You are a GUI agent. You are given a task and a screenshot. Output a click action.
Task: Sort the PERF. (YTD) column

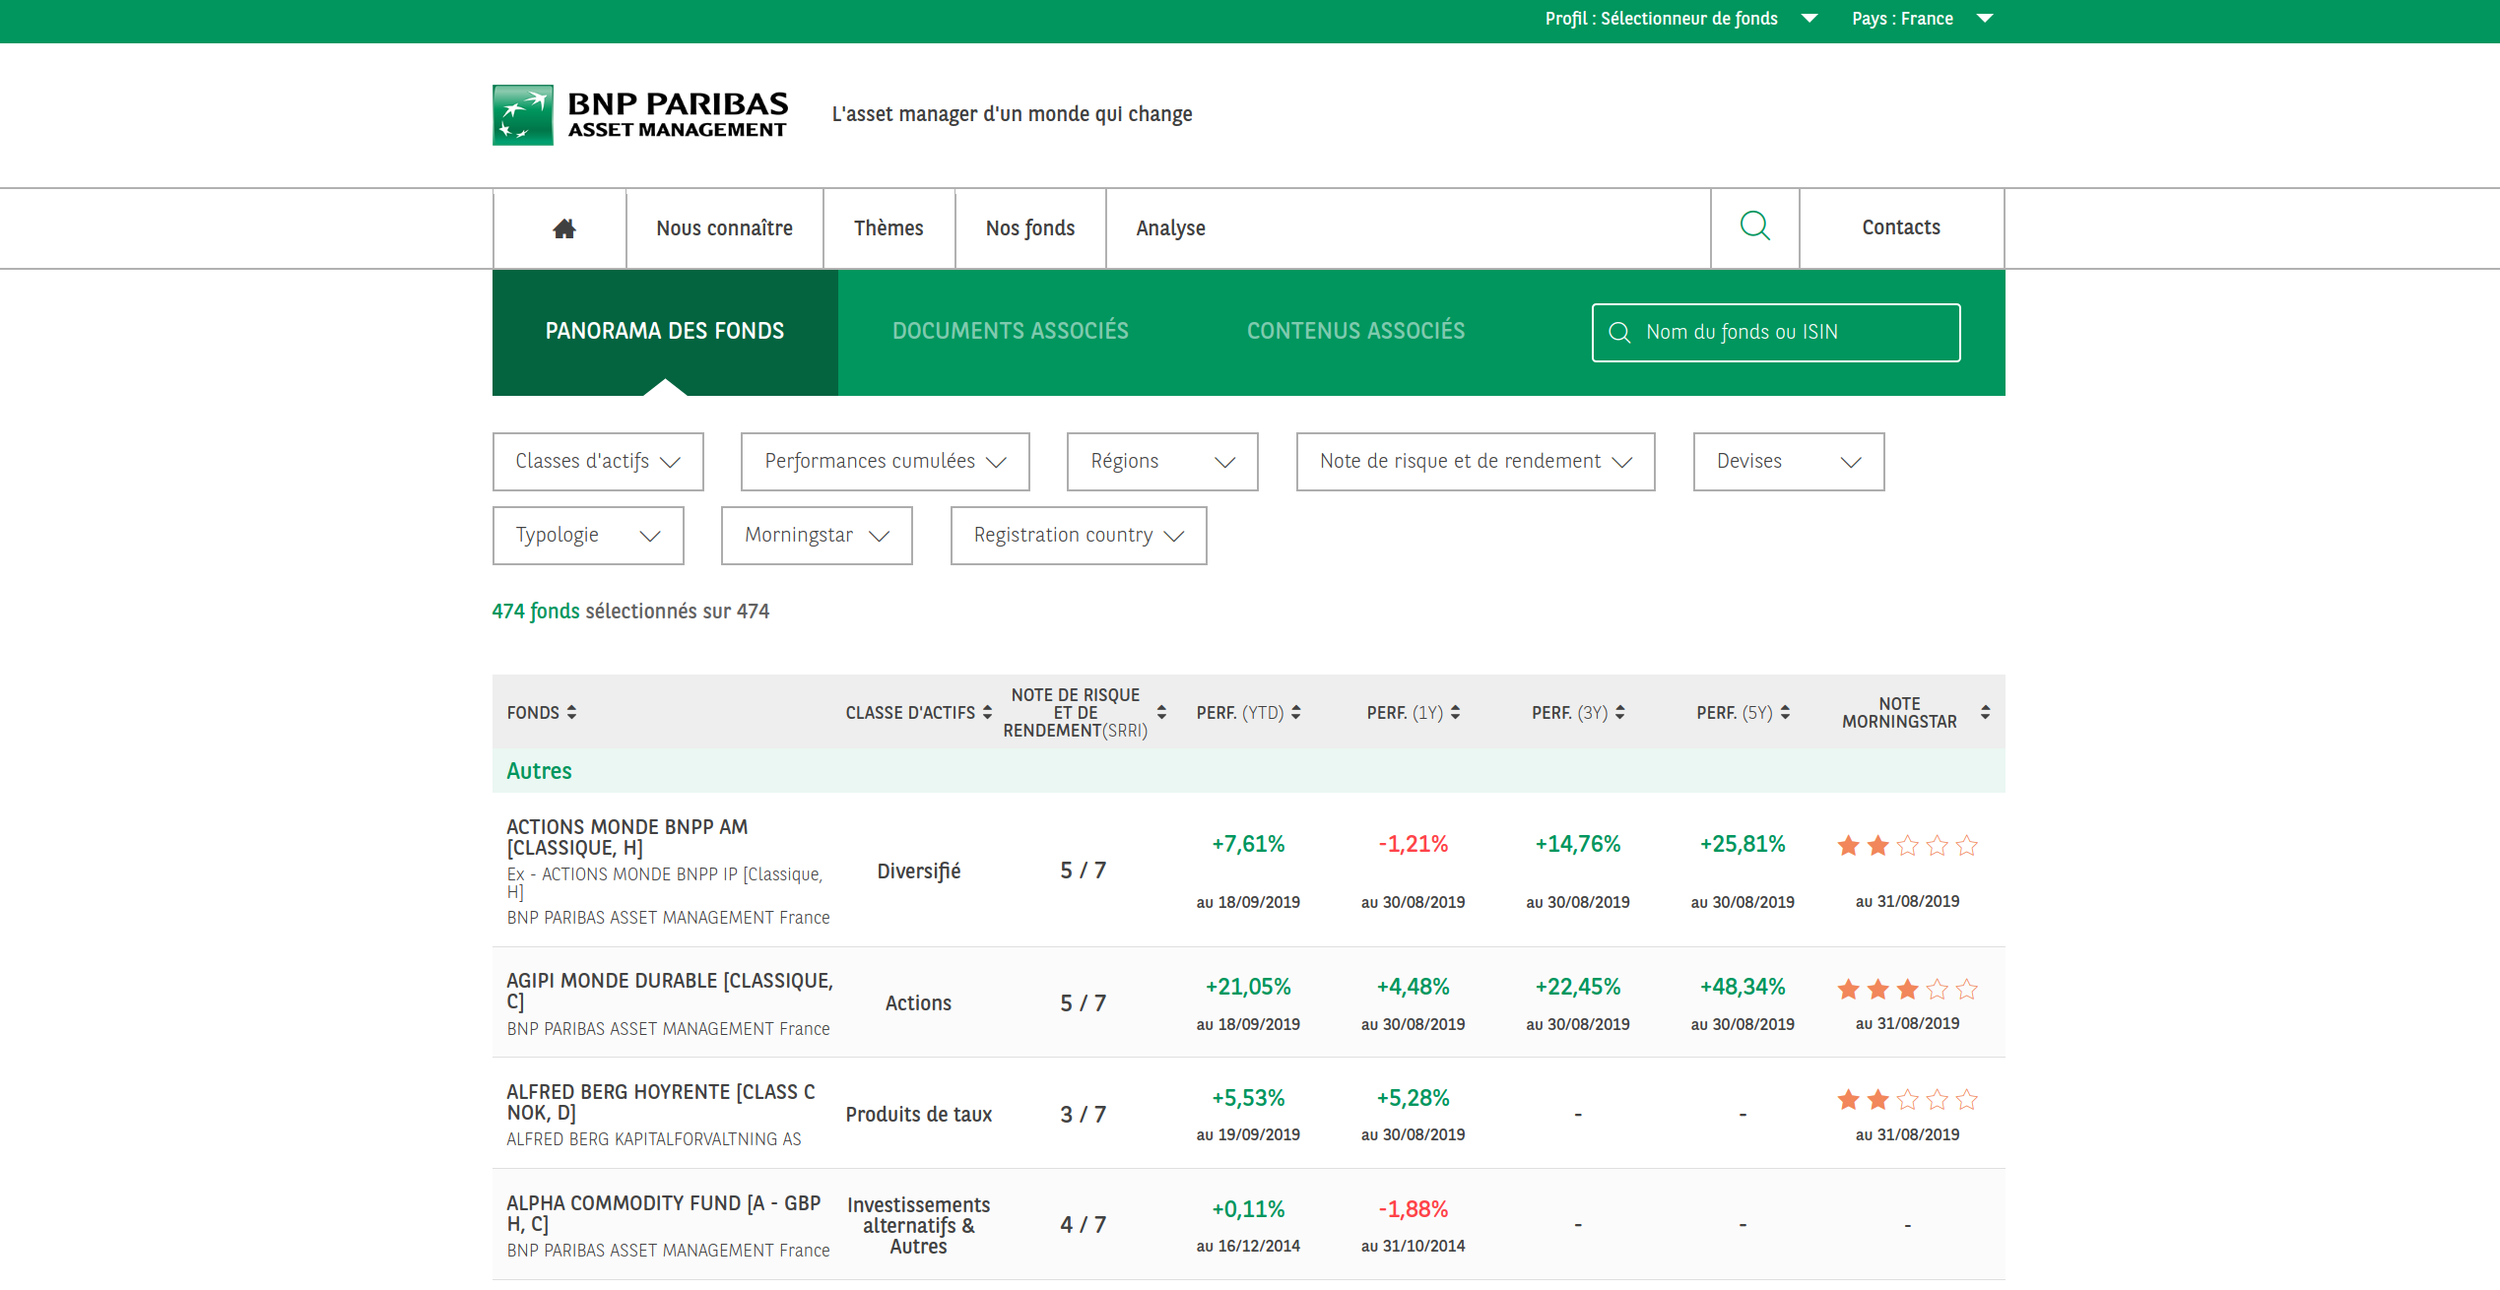pos(1296,712)
